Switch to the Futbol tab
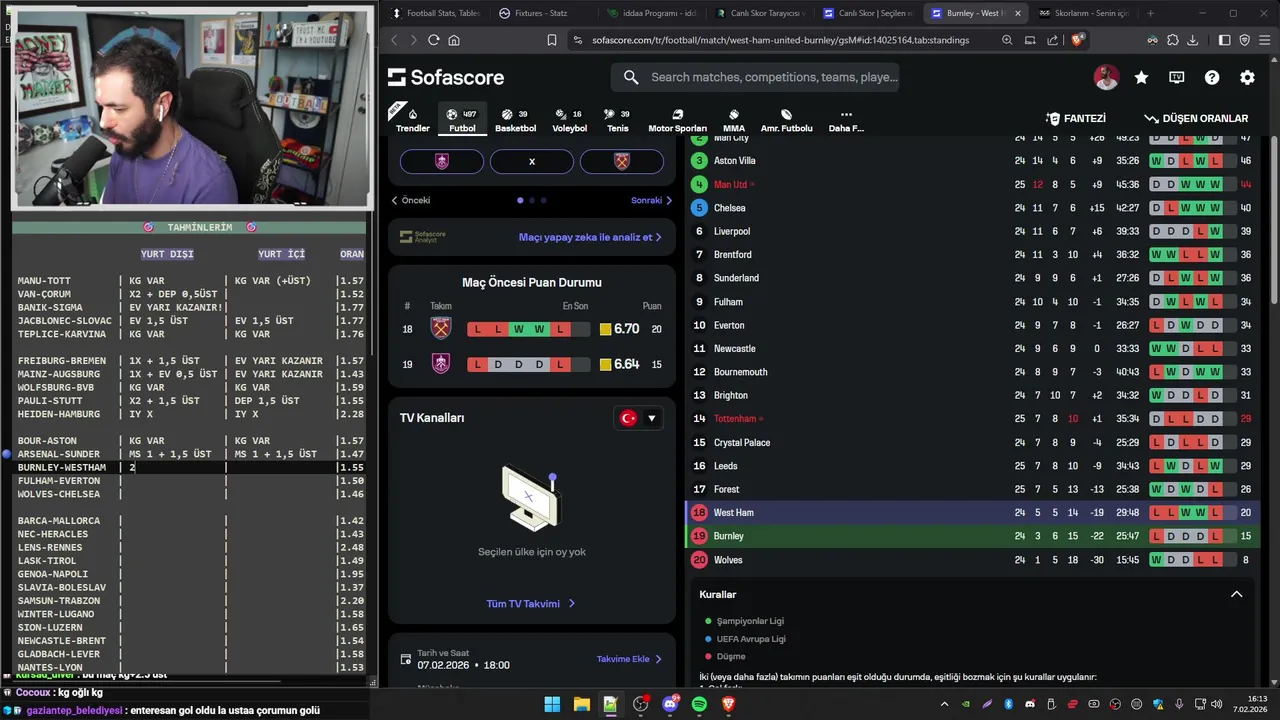The height and width of the screenshot is (720, 1280). coord(462,120)
